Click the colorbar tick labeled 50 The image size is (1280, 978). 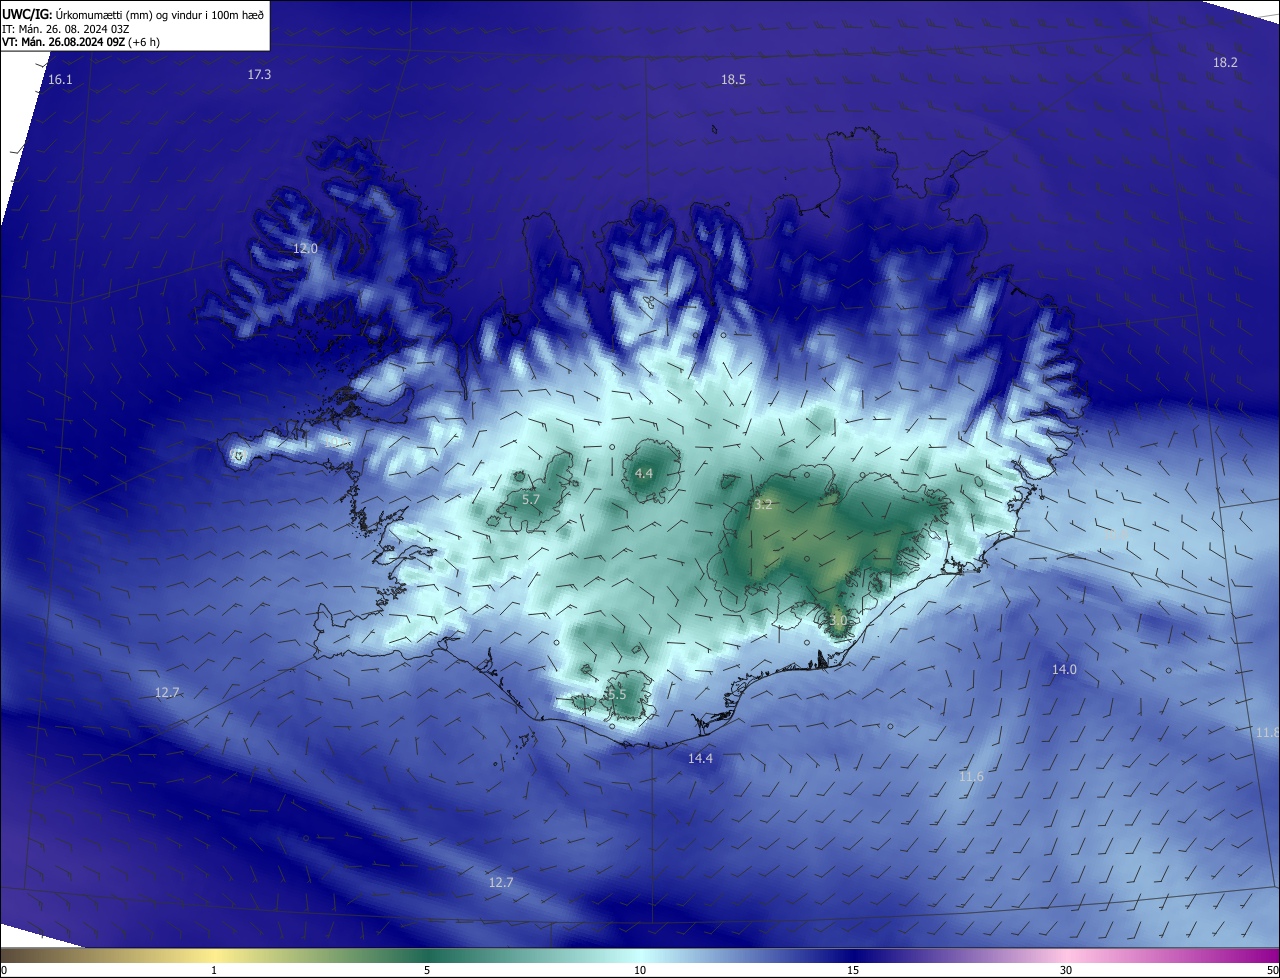[1271, 970]
